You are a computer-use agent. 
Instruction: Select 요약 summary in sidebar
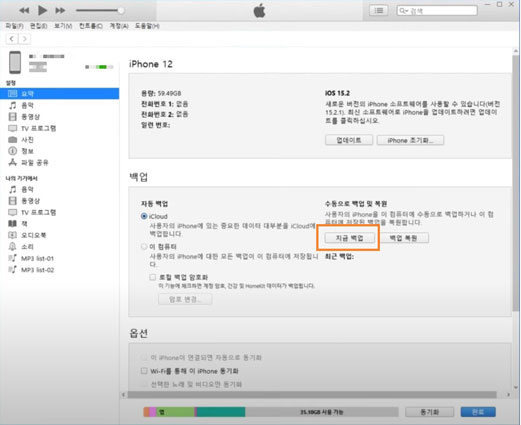pyautogui.click(x=59, y=94)
